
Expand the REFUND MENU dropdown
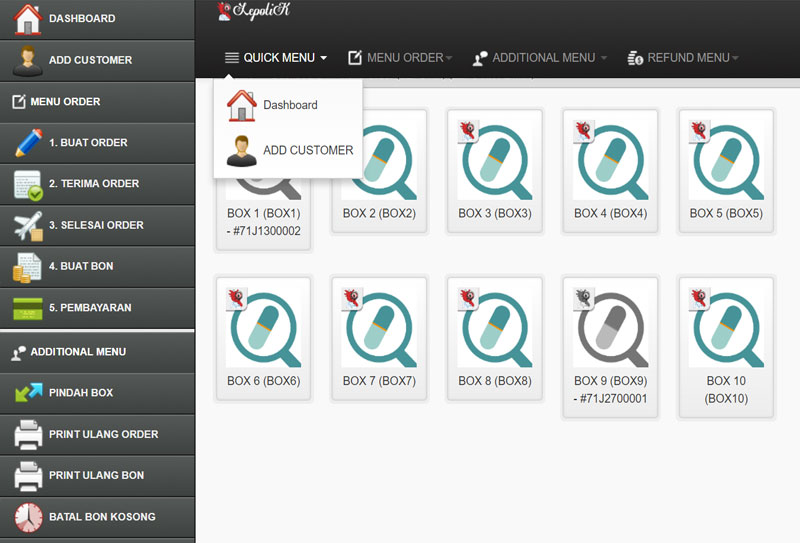(735, 58)
